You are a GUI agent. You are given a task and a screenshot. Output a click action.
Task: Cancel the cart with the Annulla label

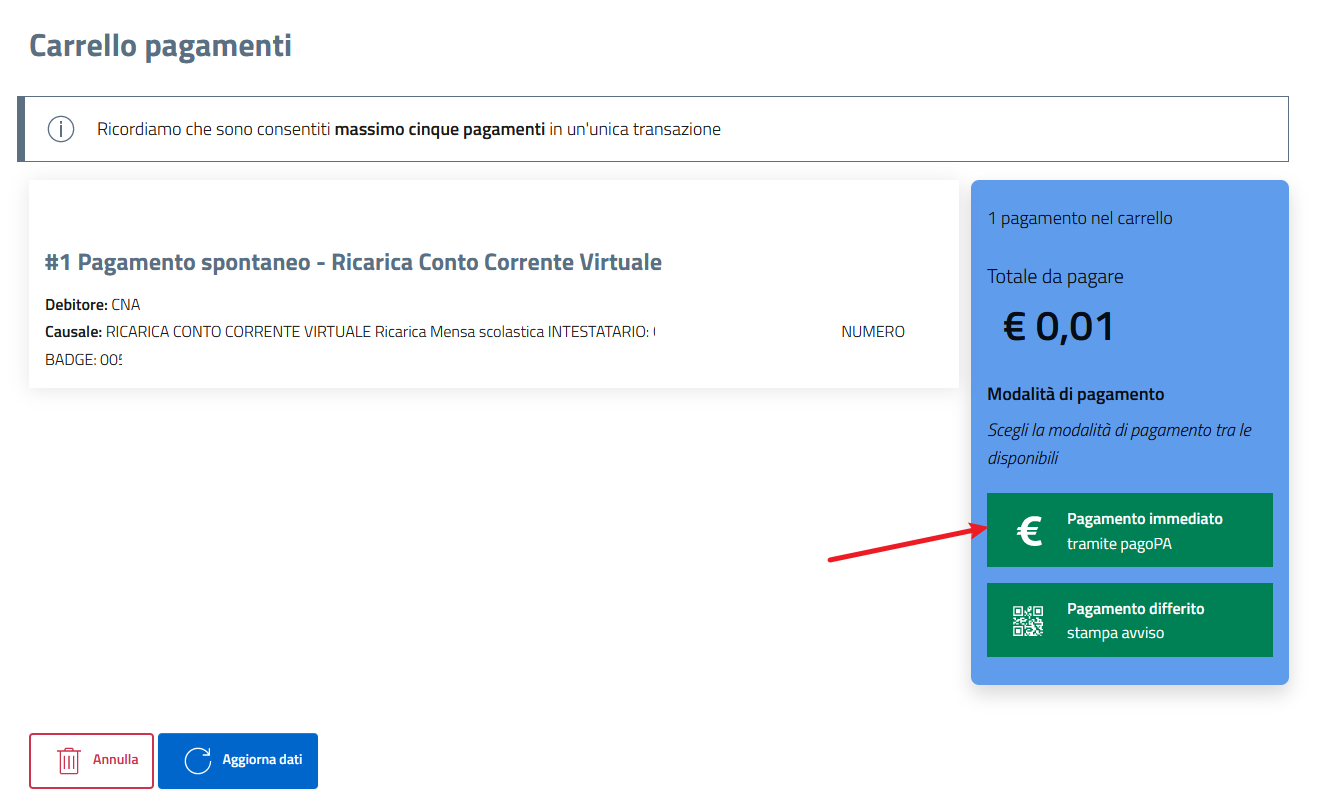coord(115,760)
